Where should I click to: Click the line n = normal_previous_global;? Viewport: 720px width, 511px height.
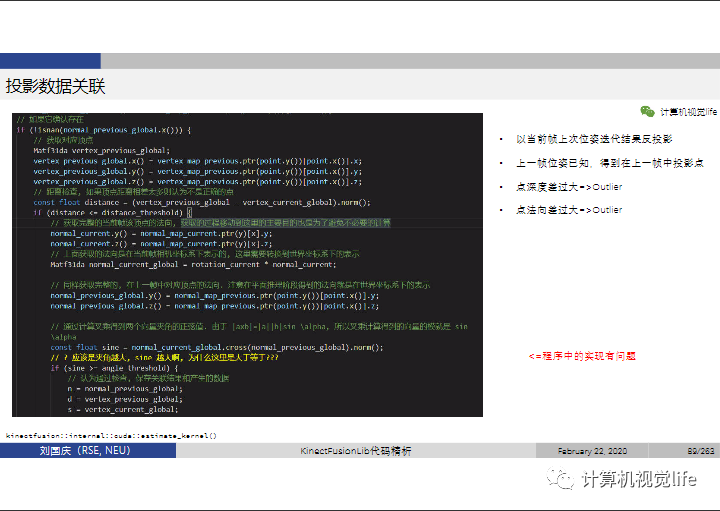125,389
